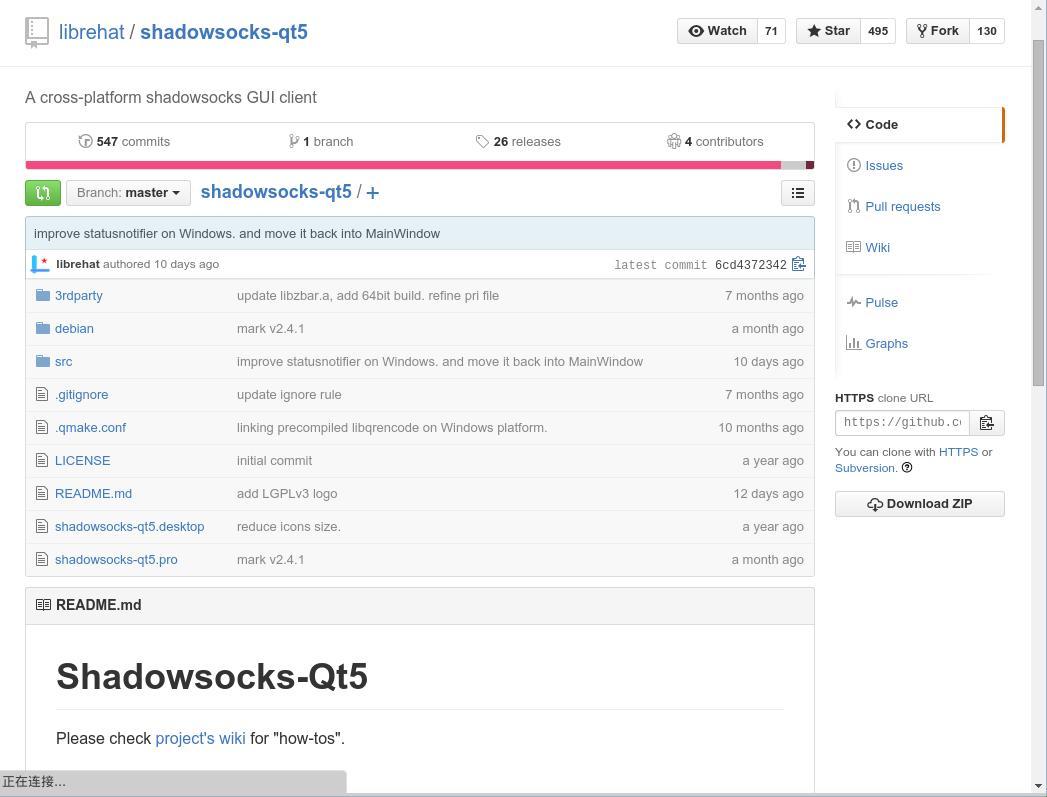Click the list-view icon button beside the path

pyautogui.click(x=797, y=193)
